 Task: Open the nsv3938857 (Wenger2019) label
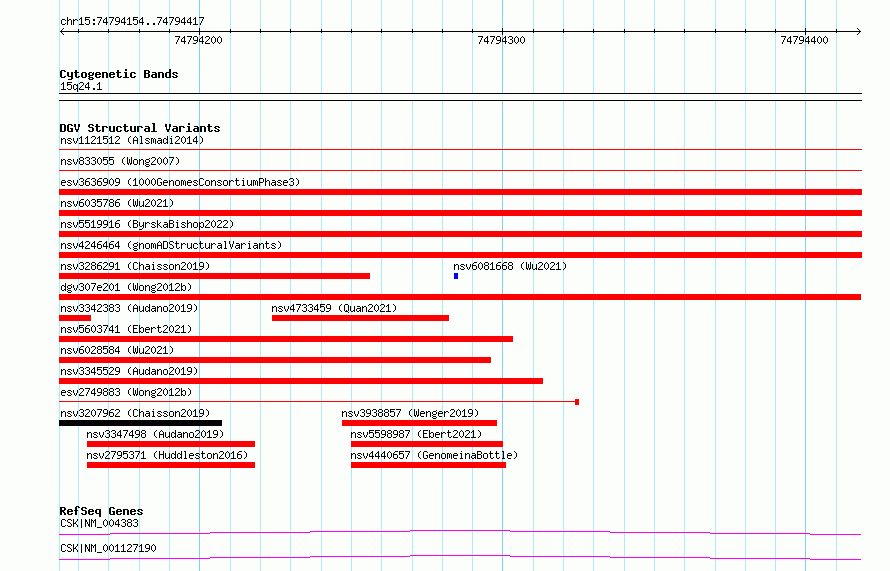[x=410, y=413]
